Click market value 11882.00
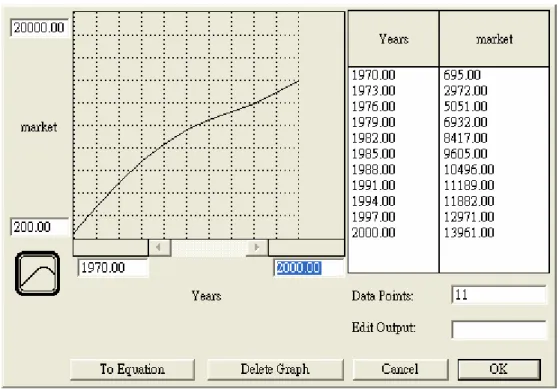Screen dimensions: 559x389 [x=469, y=201]
